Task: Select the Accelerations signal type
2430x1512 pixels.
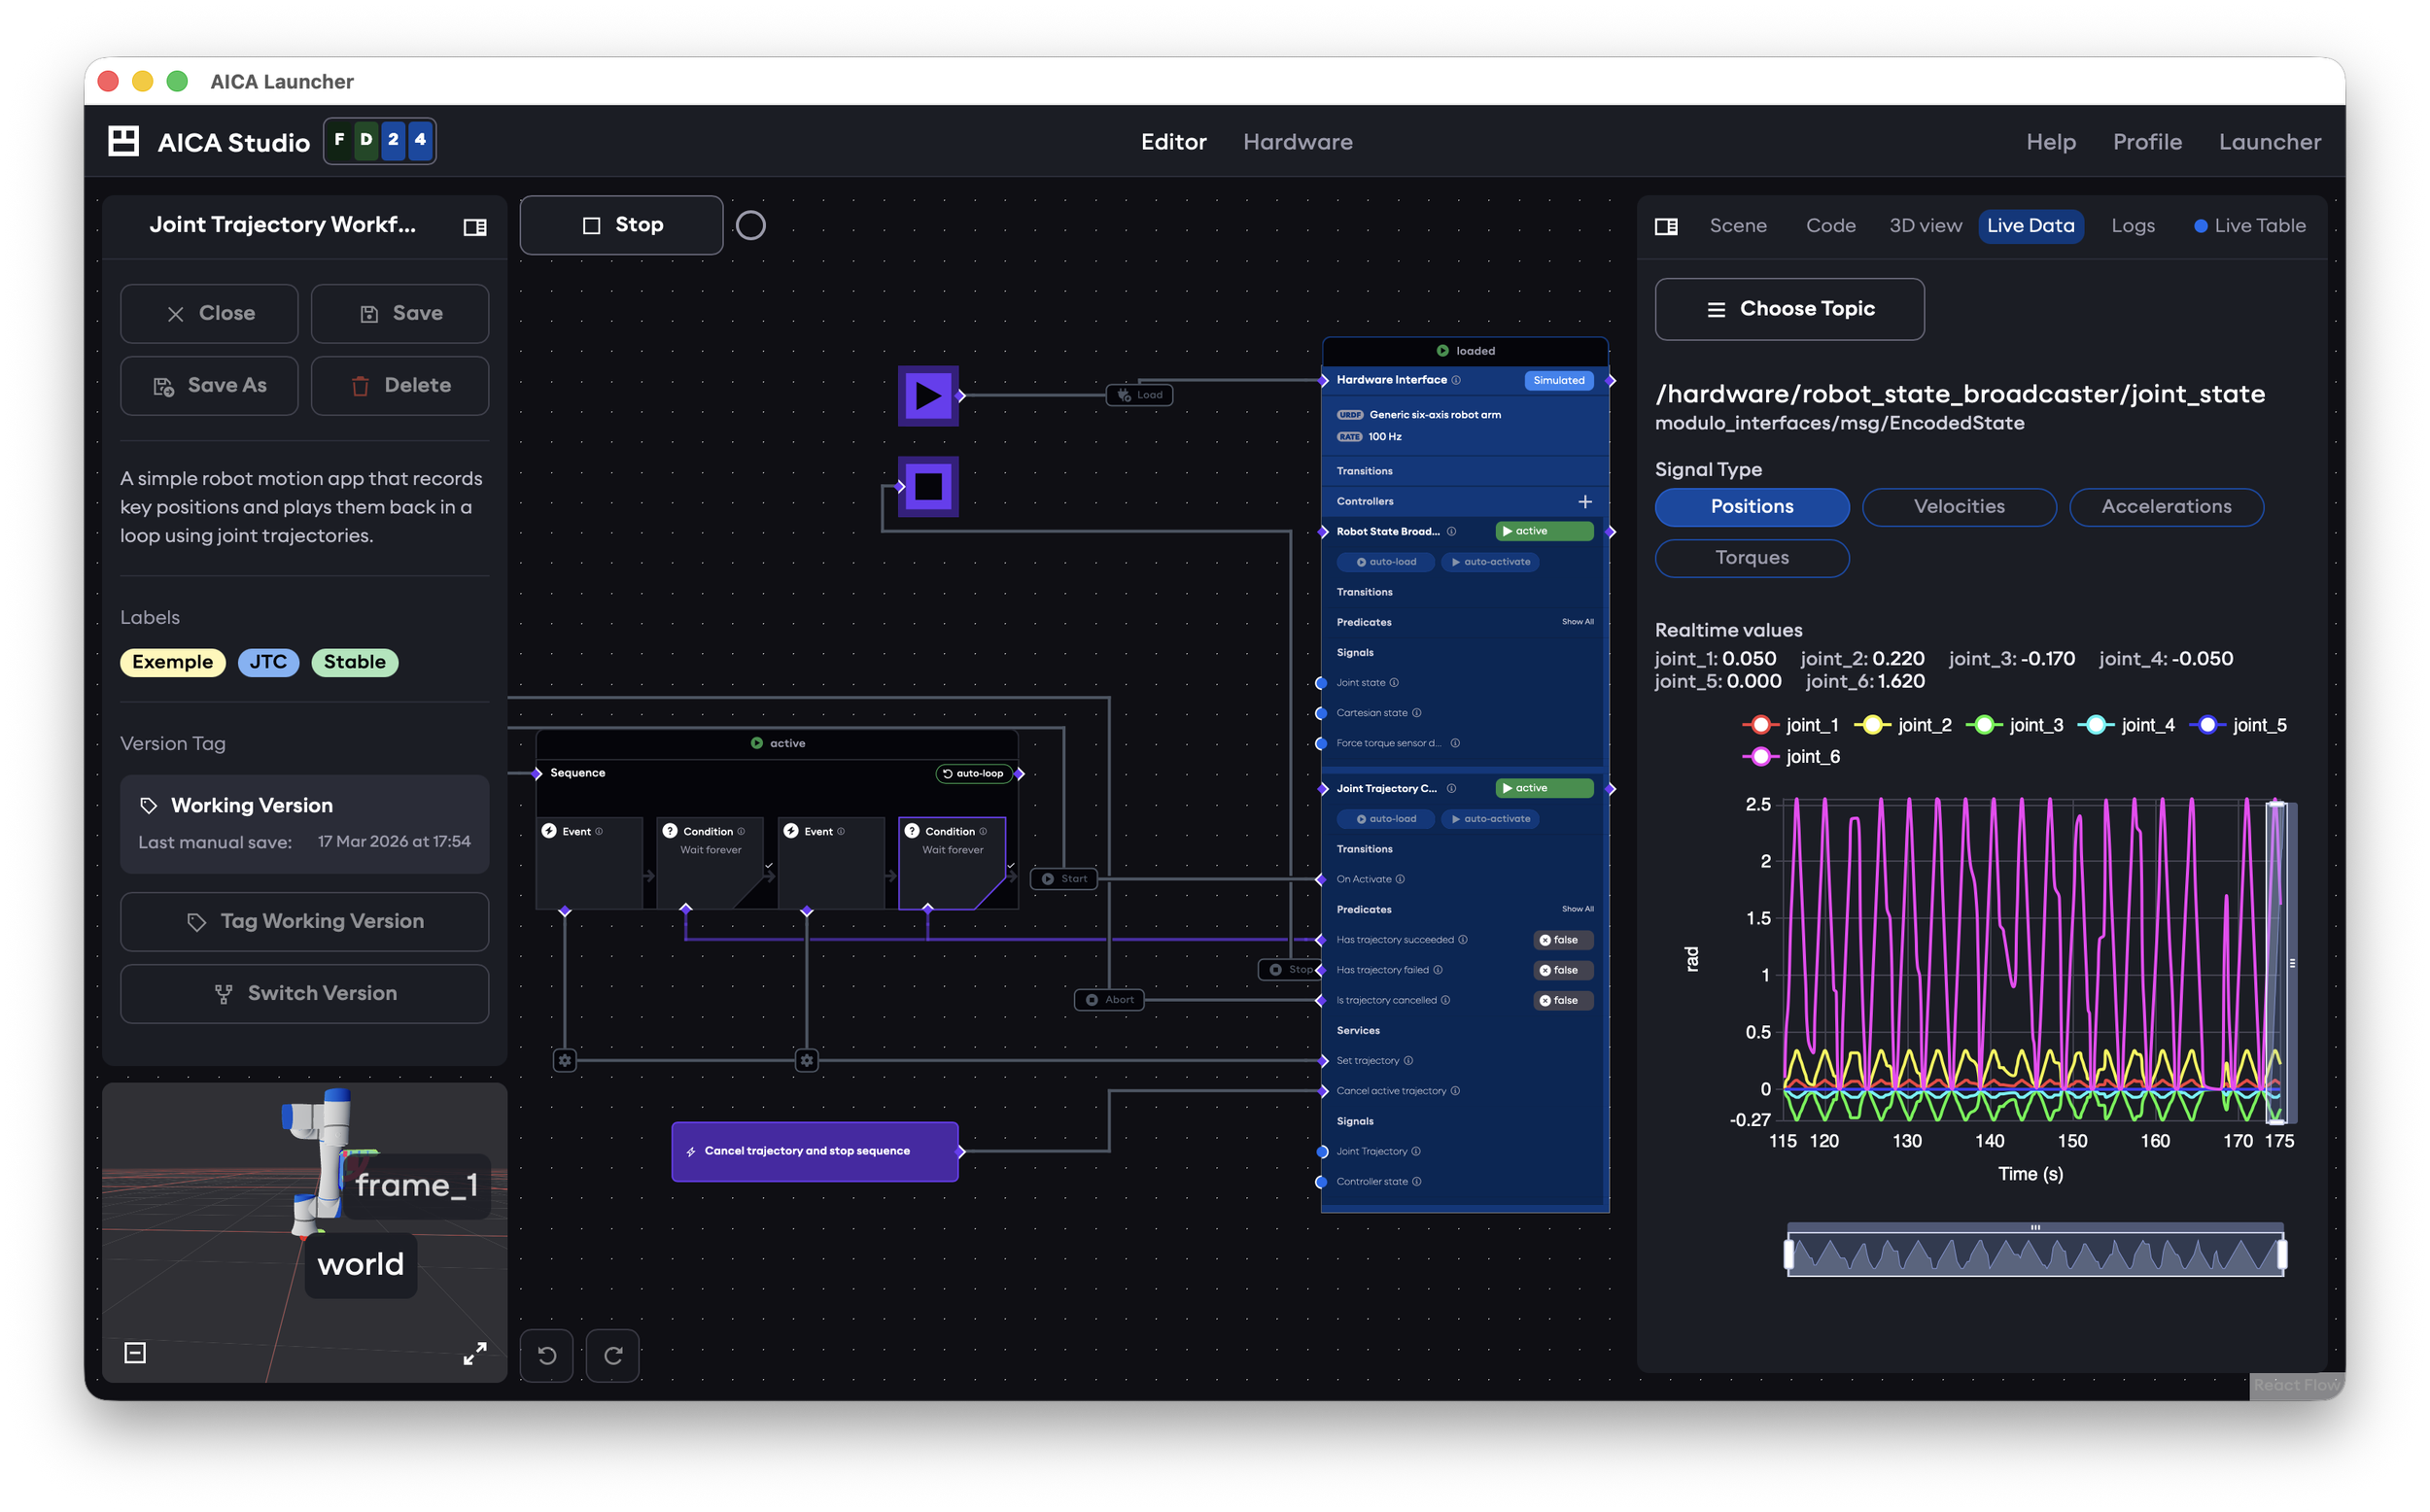Action: 2166,507
